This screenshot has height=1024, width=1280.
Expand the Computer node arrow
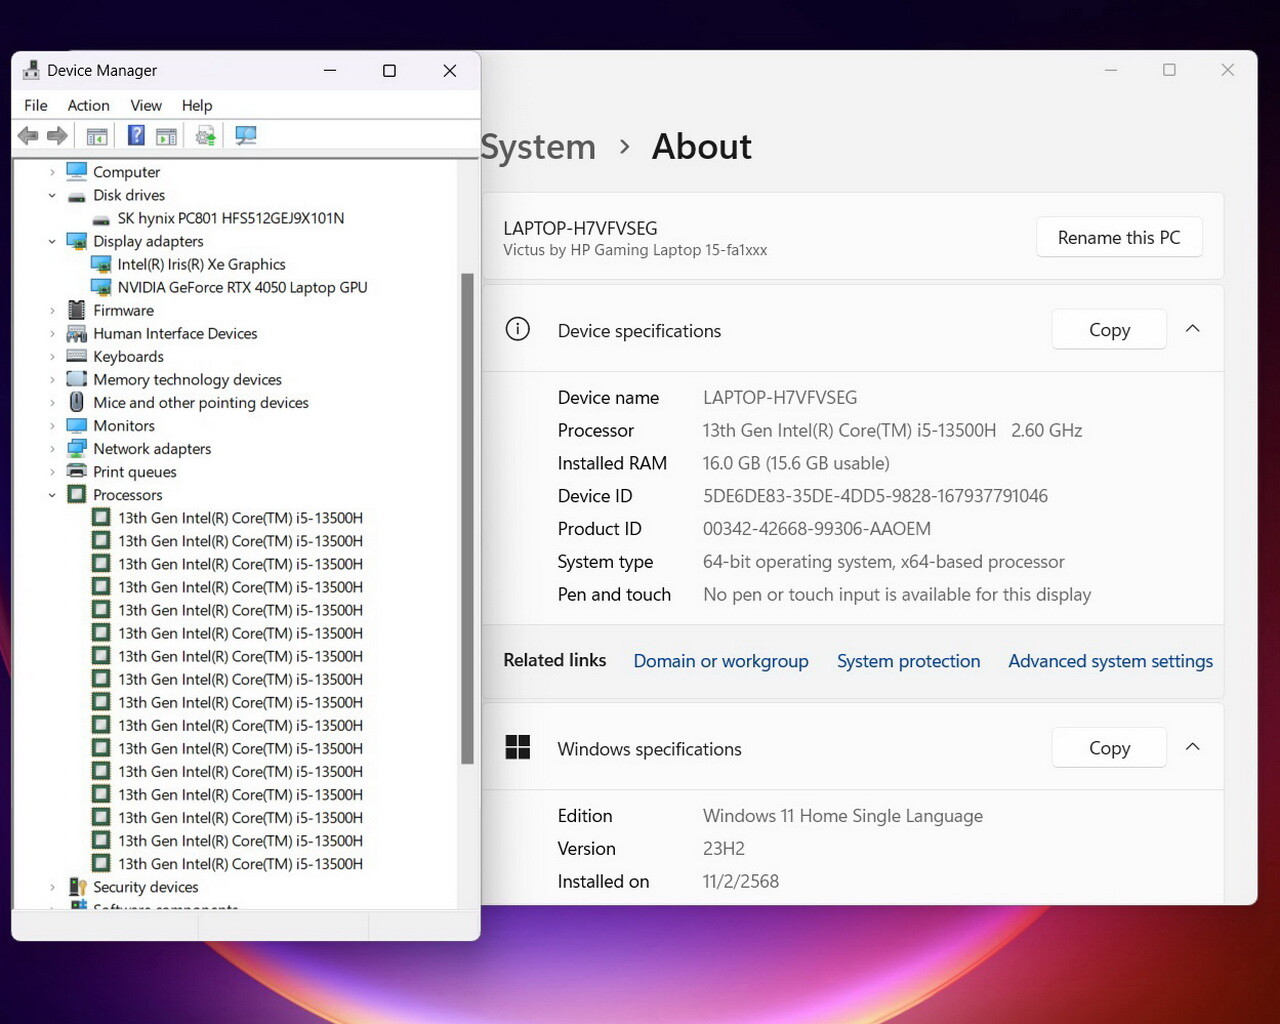[x=52, y=172]
